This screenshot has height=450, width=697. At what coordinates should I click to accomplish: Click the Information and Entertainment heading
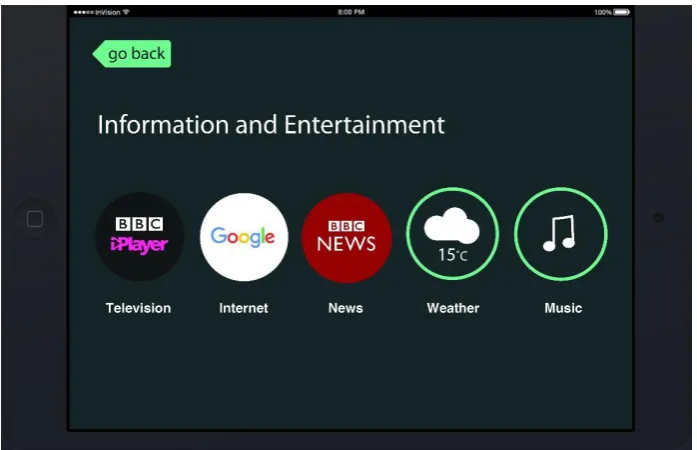271,125
